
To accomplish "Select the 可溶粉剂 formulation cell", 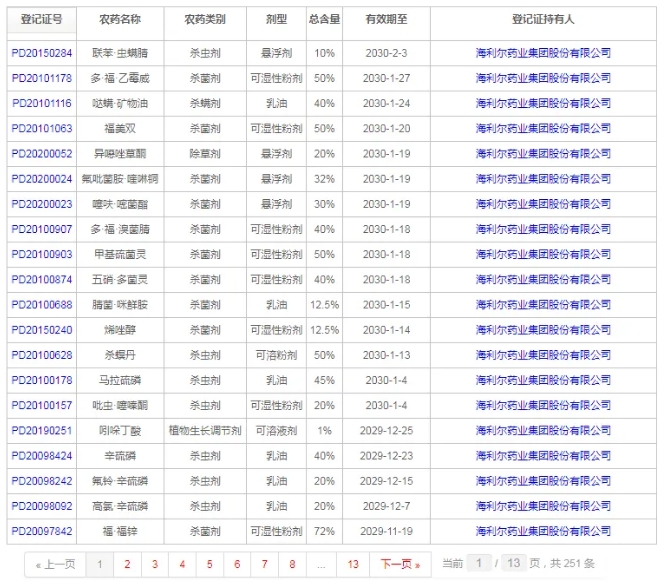I will 276,355.
